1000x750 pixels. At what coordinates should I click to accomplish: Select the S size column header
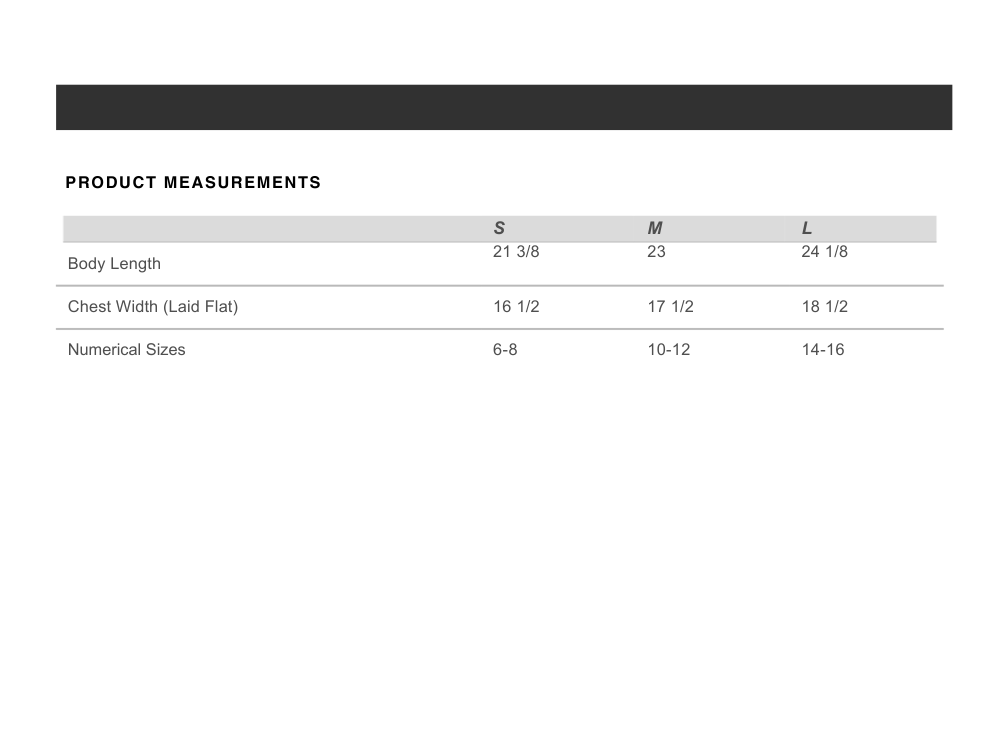[x=499, y=229]
